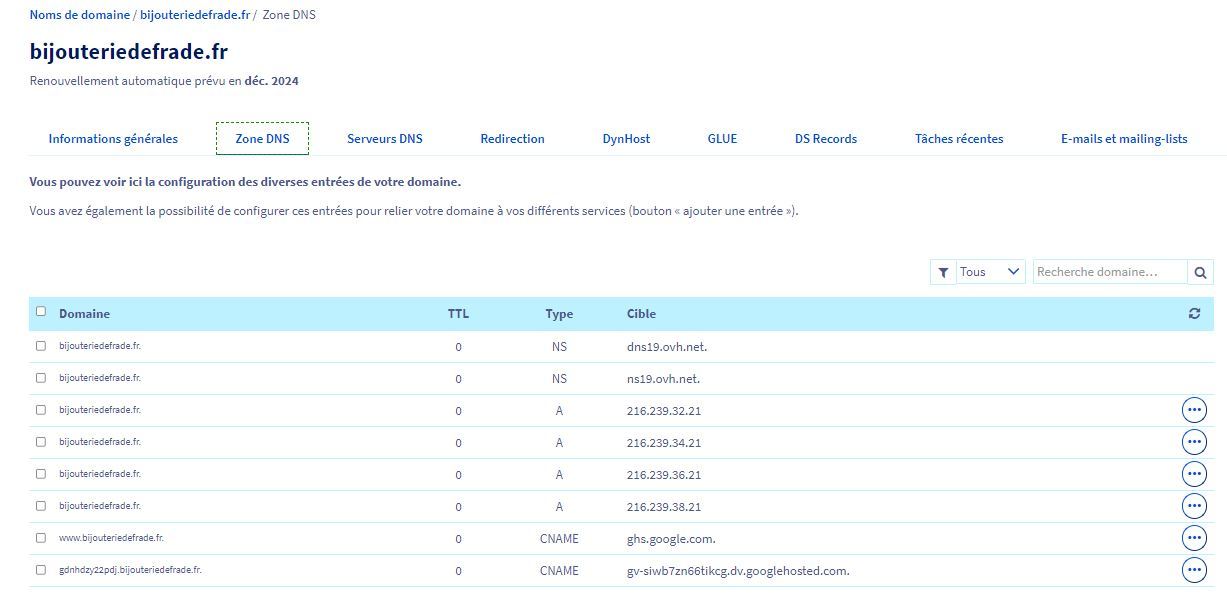Open the Redirection tab
The height and width of the screenshot is (611, 1227).
click(512, 139)
